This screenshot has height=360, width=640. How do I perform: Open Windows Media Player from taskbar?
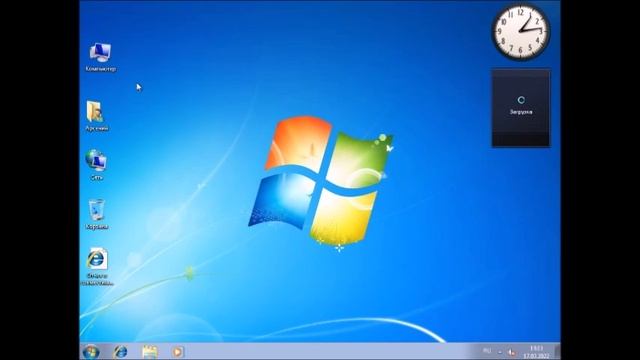pos(177,351)
